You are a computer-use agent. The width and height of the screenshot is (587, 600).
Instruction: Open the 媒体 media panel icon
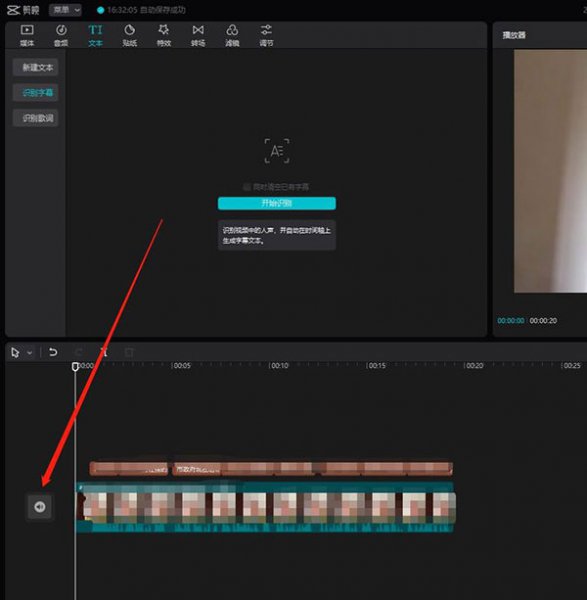[27, 35]
